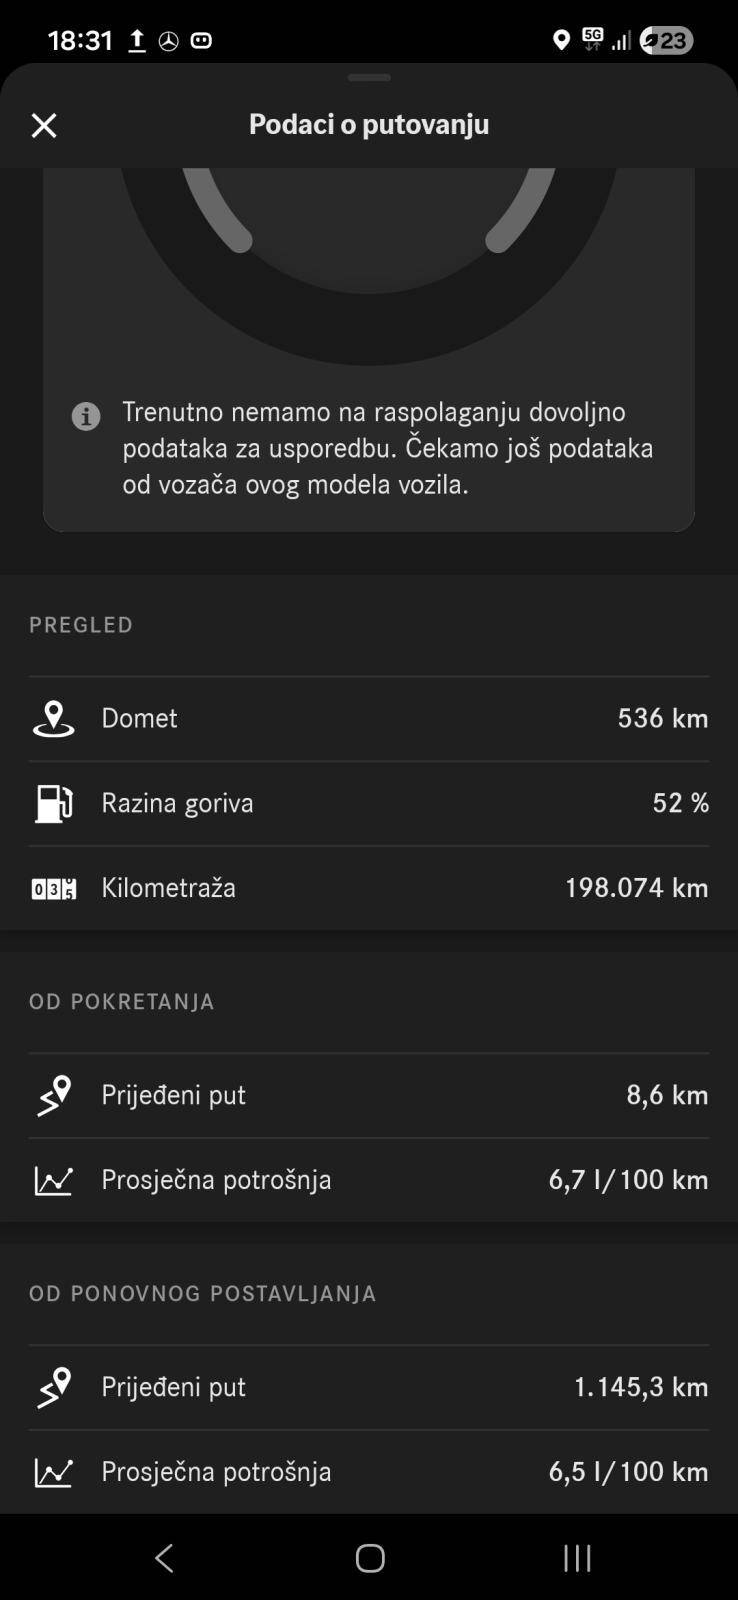Tap the 6,7 l/100 km consumption value
Image resolution: width=738 pixels, height=1600 pixels.
tap(628, 1180)
